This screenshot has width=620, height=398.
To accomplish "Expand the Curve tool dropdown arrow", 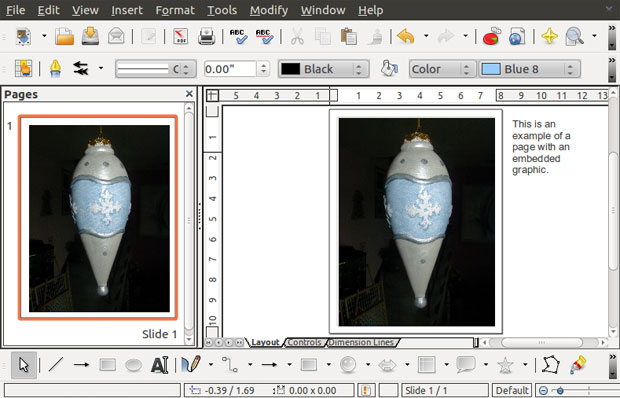I will pos(211,364).
